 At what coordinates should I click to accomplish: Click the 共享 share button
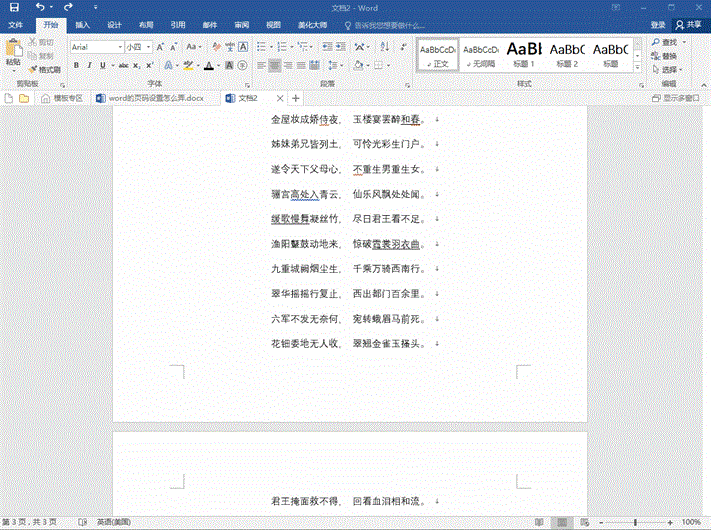point(689,24)
